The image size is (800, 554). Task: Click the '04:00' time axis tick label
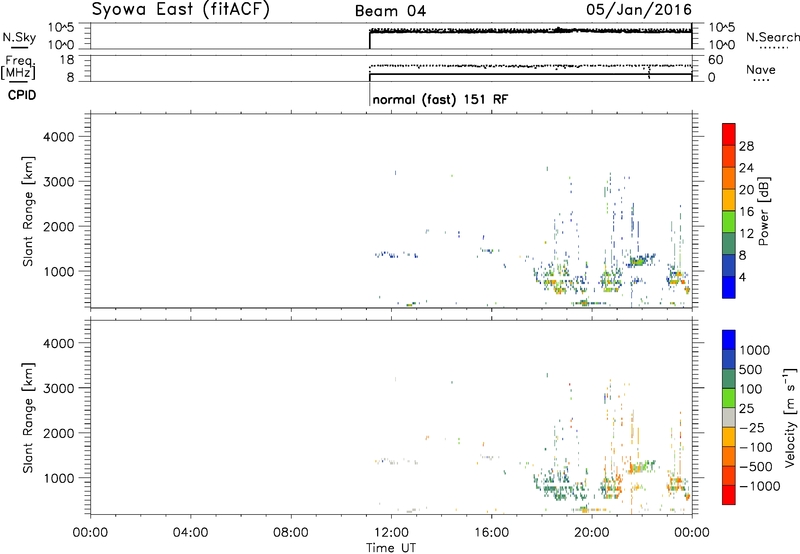tap(191, 533)
